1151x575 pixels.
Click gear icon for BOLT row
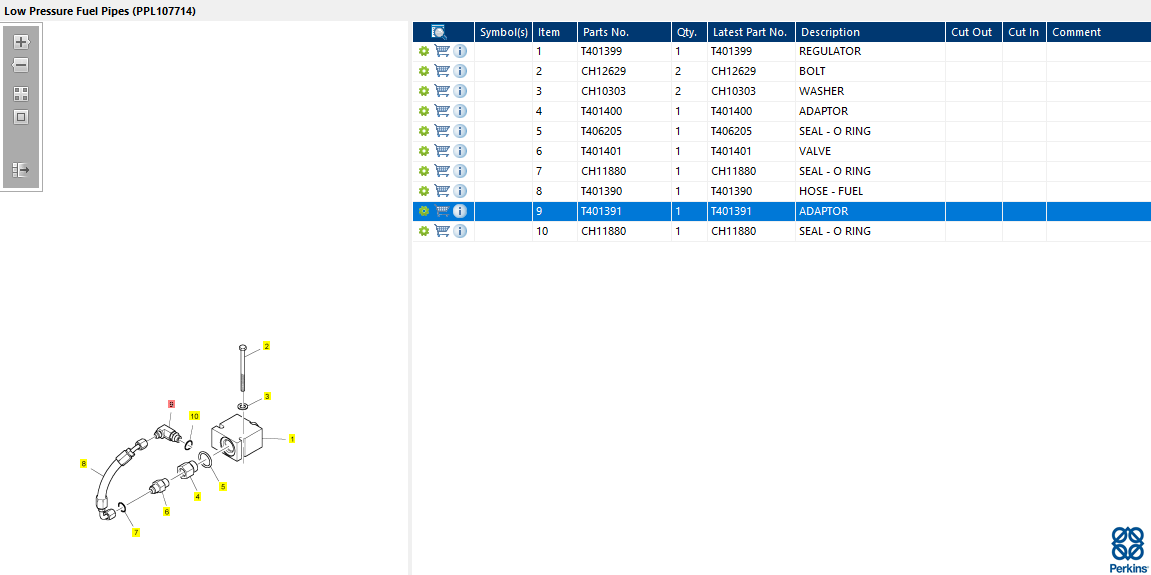click(424, 71)
